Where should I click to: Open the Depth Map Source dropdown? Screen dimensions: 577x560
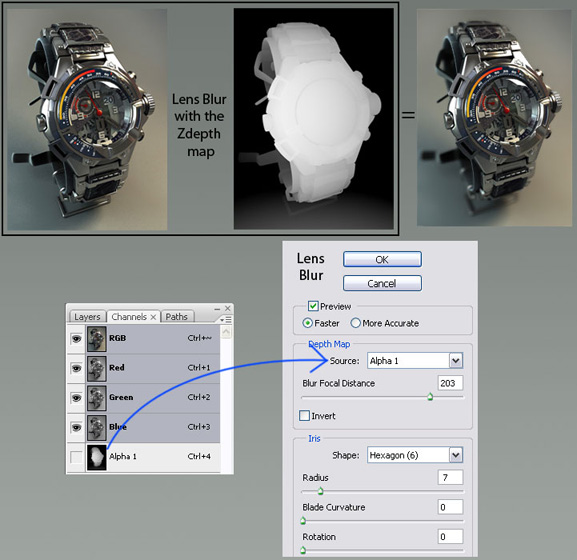point(415,361)
